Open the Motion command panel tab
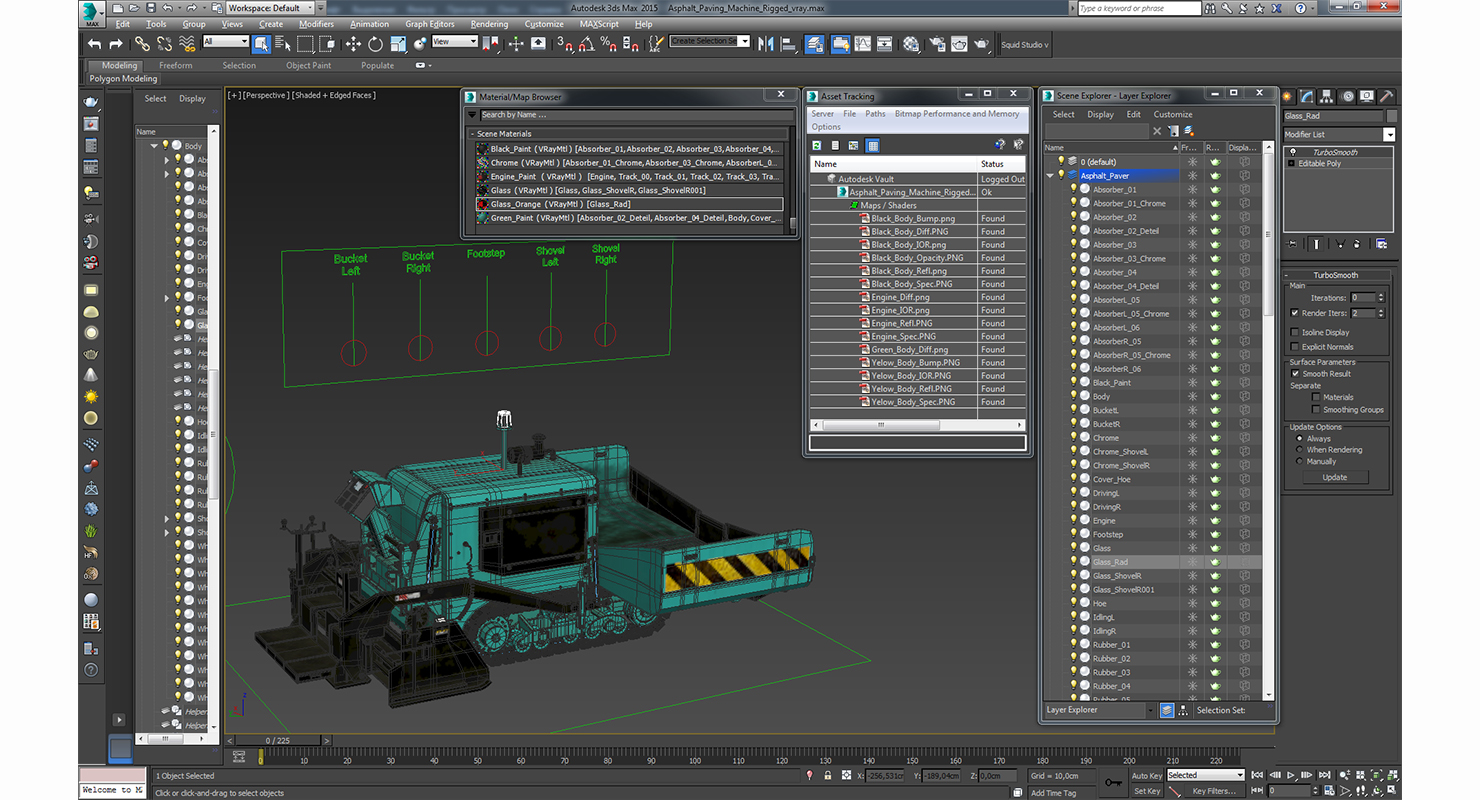Image resolution: width=1480 pixels, height=800 pixels. [1347, 96]
